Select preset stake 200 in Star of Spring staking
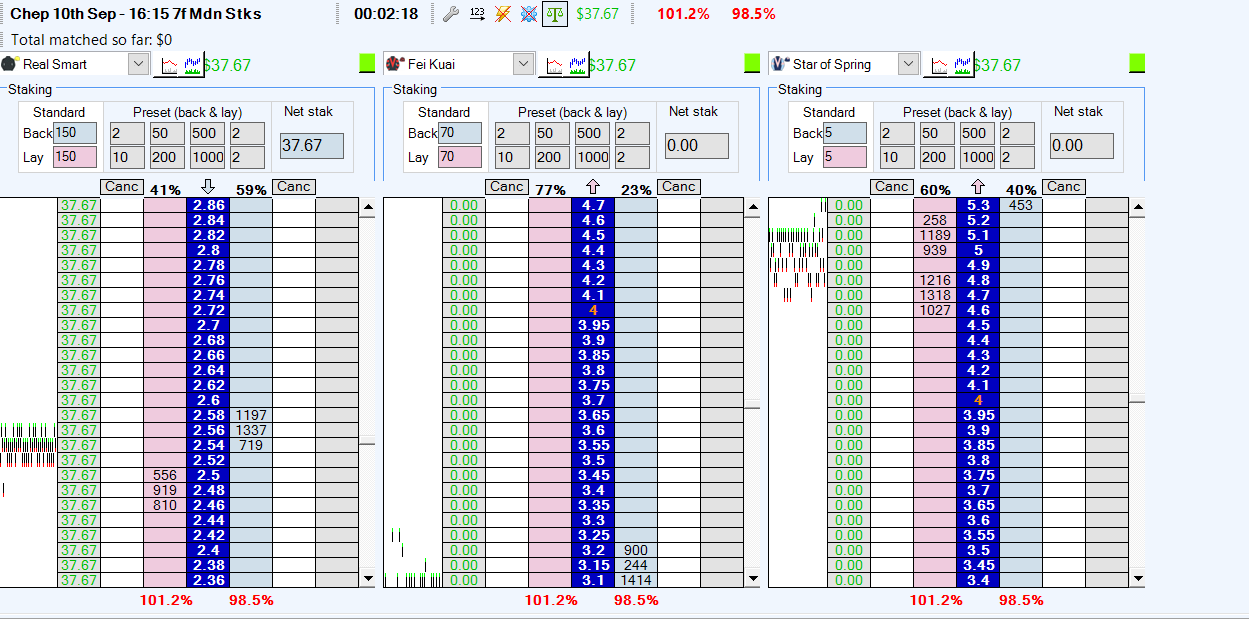 (937, 157)
